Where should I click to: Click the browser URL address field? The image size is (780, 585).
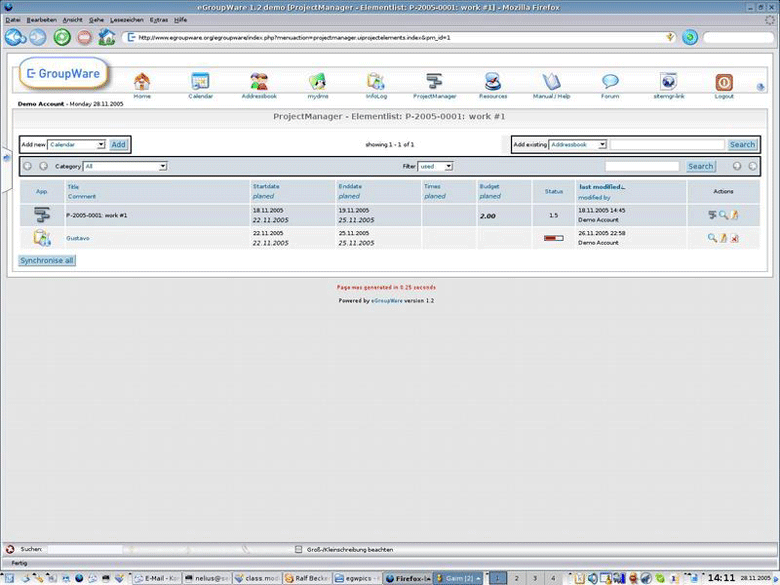[398, 37]
